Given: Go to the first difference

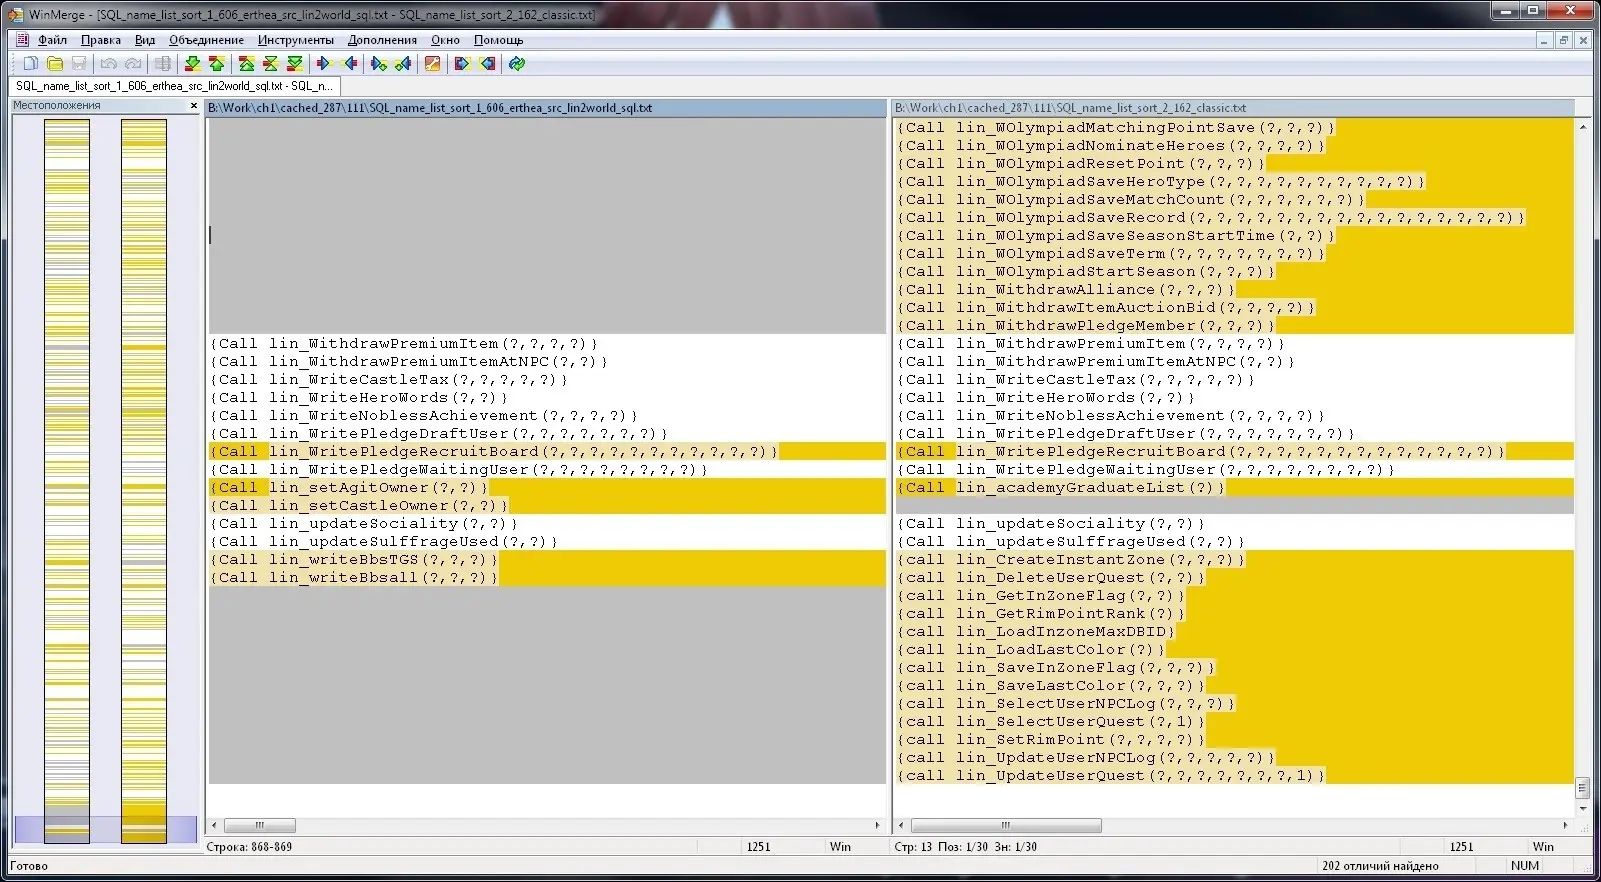Looking at the screenshot, I should coord(247,64).
